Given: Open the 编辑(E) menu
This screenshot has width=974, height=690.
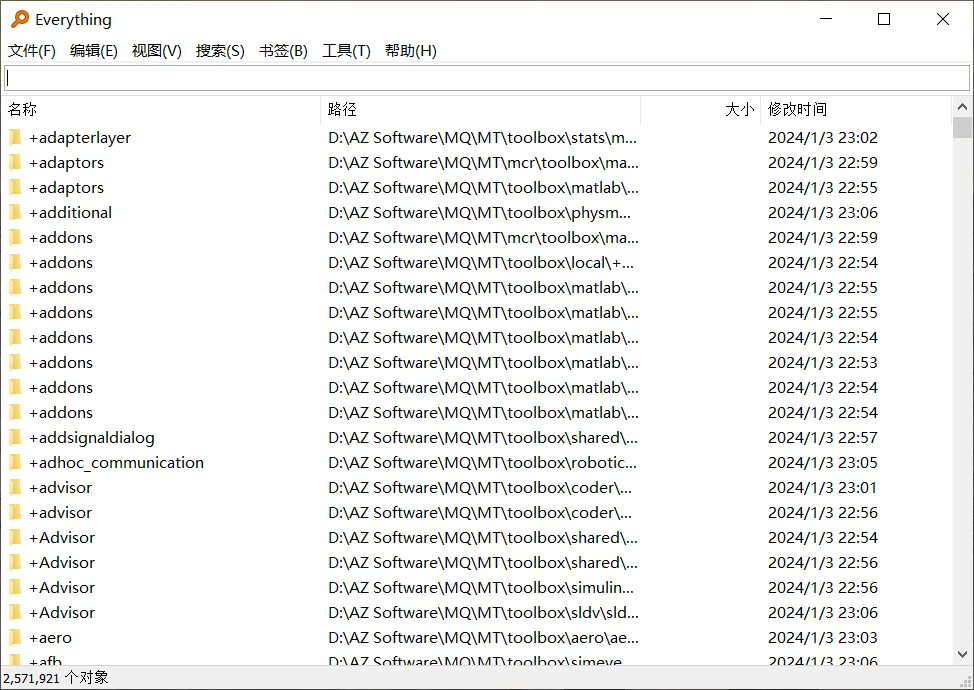Looking at the screenshot, I should click(94, 51).
